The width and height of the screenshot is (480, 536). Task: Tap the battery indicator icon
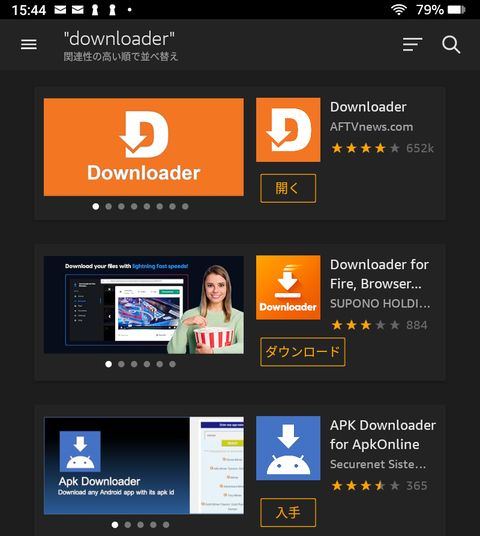tap(457, 10)
